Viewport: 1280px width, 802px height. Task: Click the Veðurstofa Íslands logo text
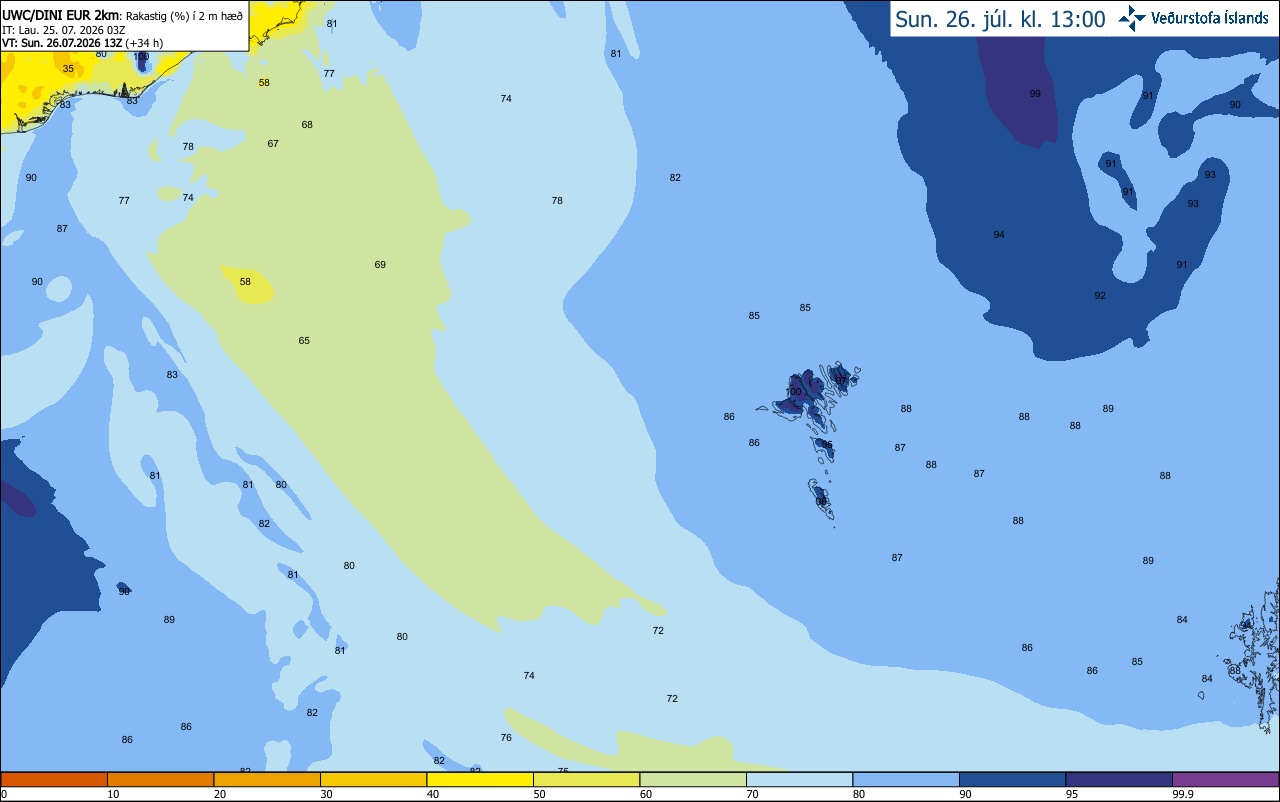[1210, 18]
